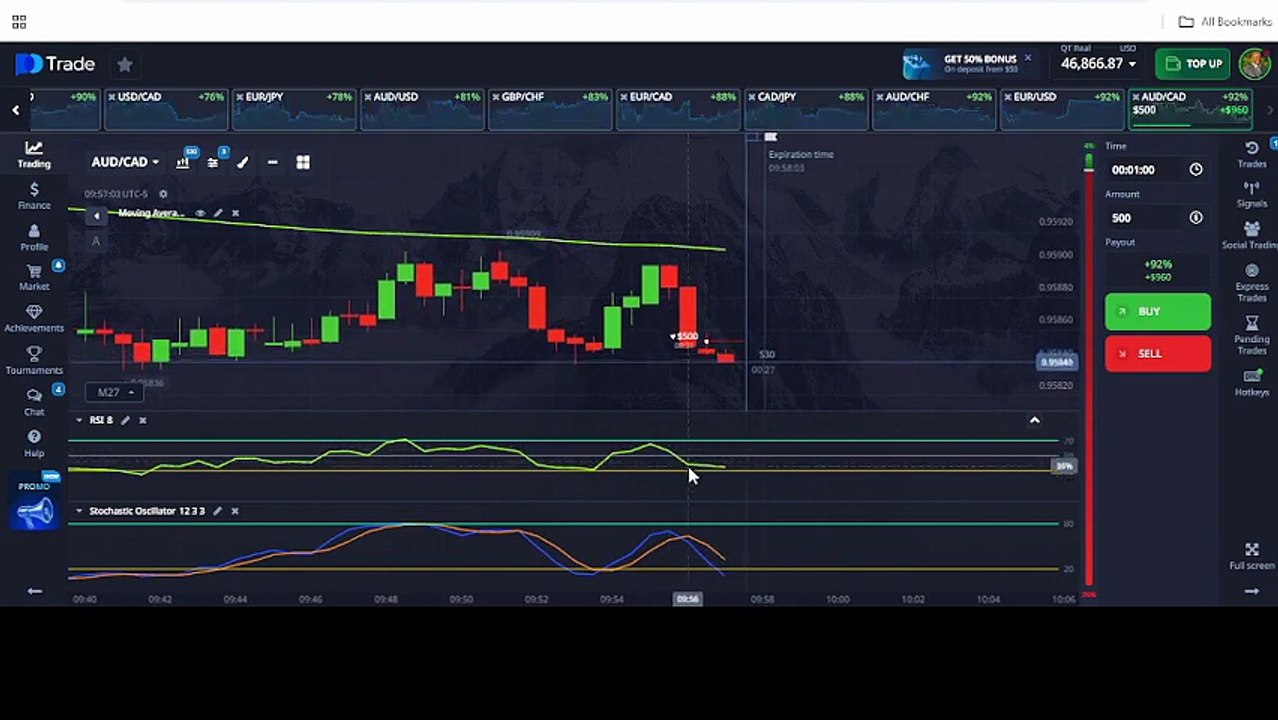Screen dimensions: 1278x720
Task: Dismiss the 50% bonus banner
Action: pyautogui.click(x=1027, y=59)
